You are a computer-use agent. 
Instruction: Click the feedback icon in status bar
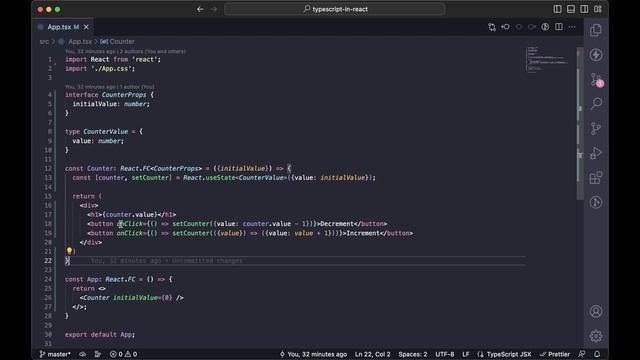(x=582, y=354)
